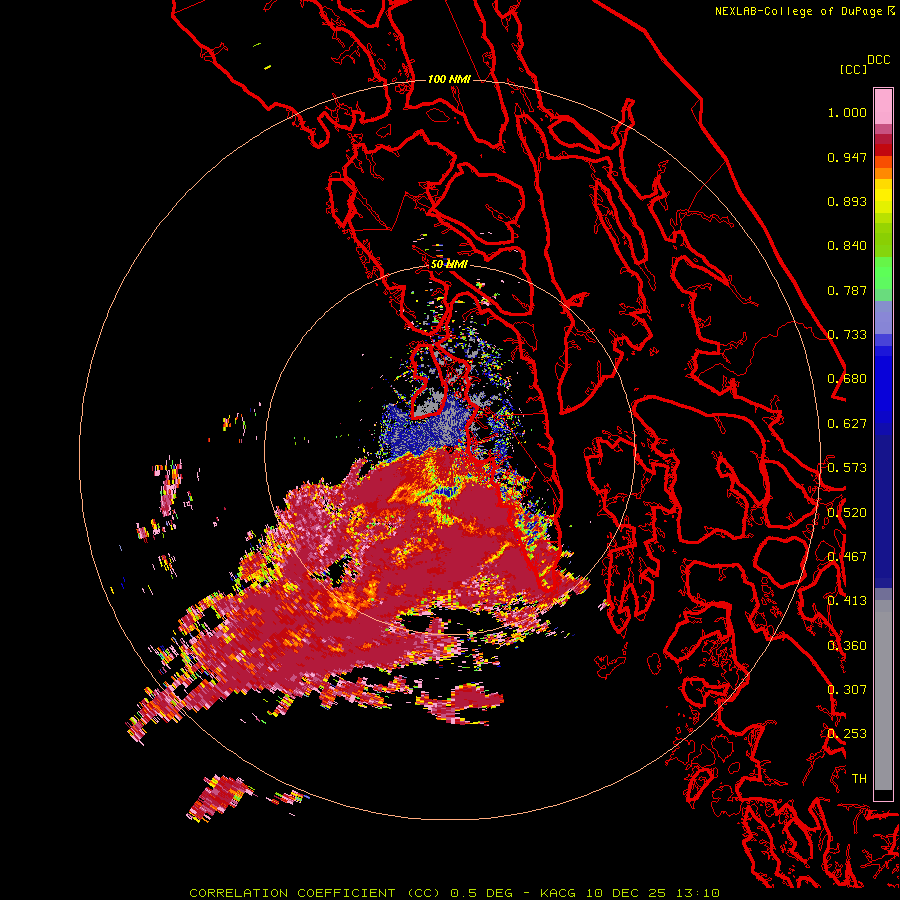Click the 0.840 scale value
Viewport: 900px width, 900px height.
pyautogui.click(x=847, y=246)
